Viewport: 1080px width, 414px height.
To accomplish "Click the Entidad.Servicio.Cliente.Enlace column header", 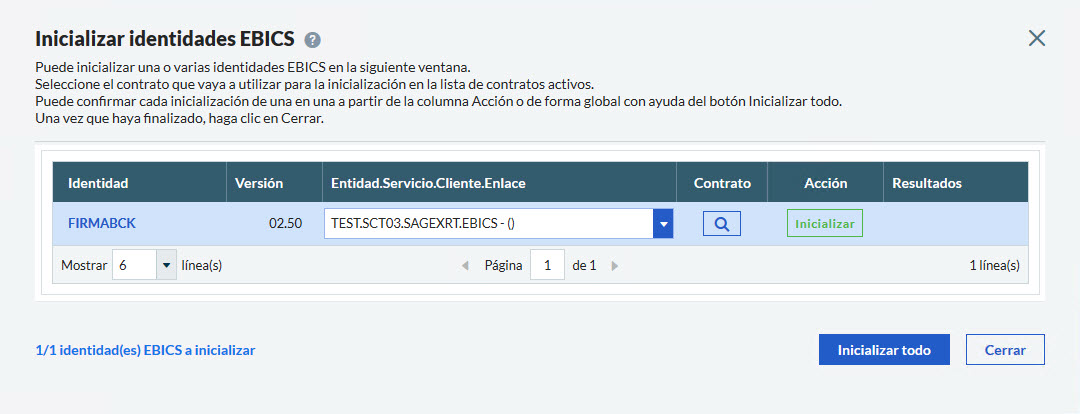I will 429,184.
